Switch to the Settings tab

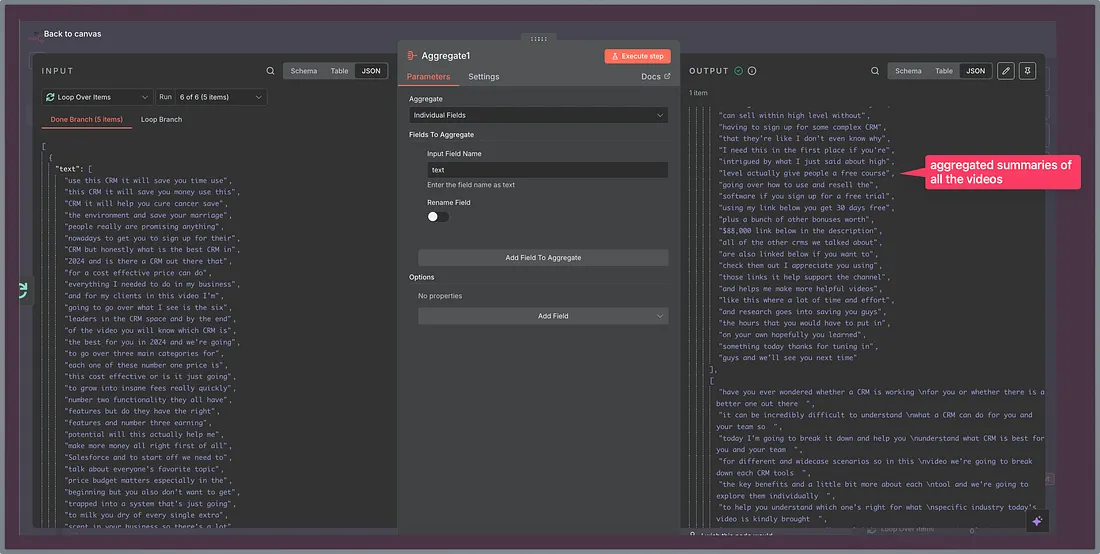click(484, 77)
